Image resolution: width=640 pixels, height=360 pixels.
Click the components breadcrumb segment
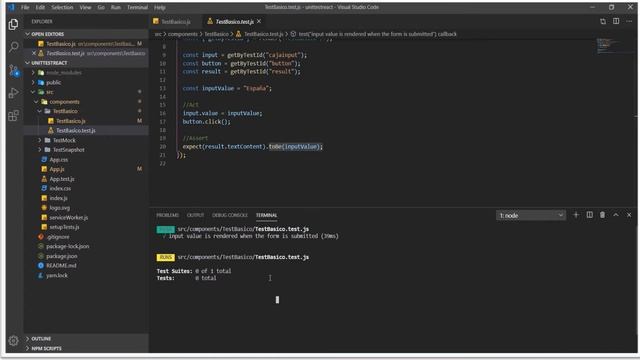click(x=183, y=34)
